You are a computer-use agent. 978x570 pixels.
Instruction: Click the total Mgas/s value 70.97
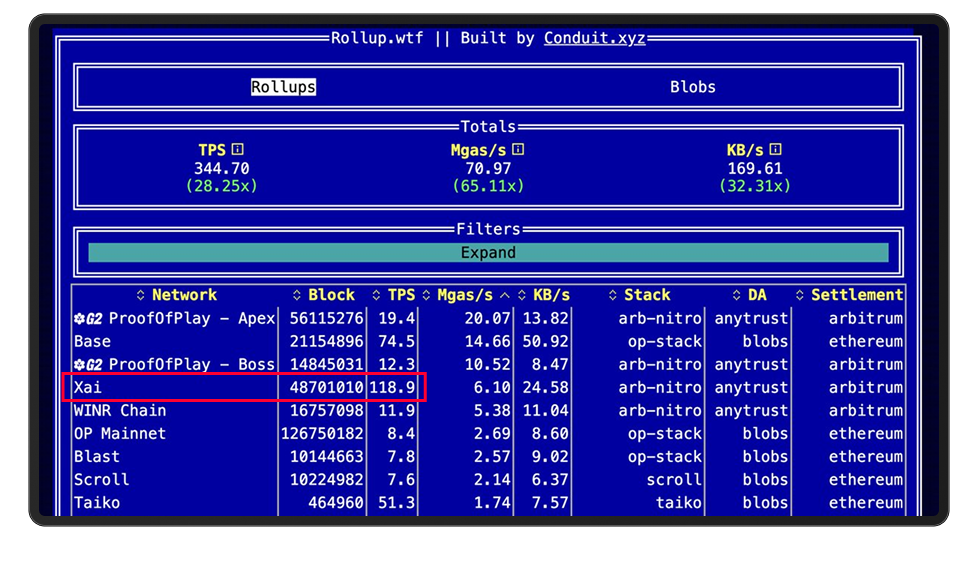click(x=488, y=169)
